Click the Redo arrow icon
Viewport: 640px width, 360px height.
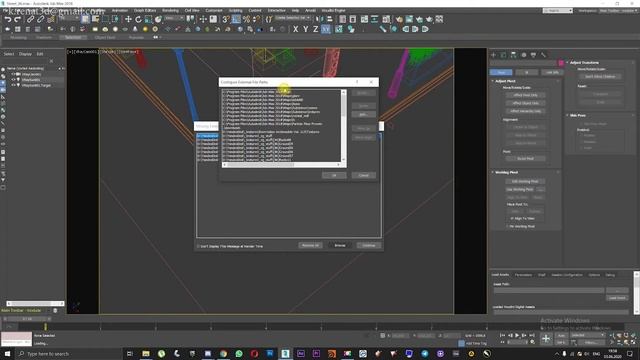18,19
